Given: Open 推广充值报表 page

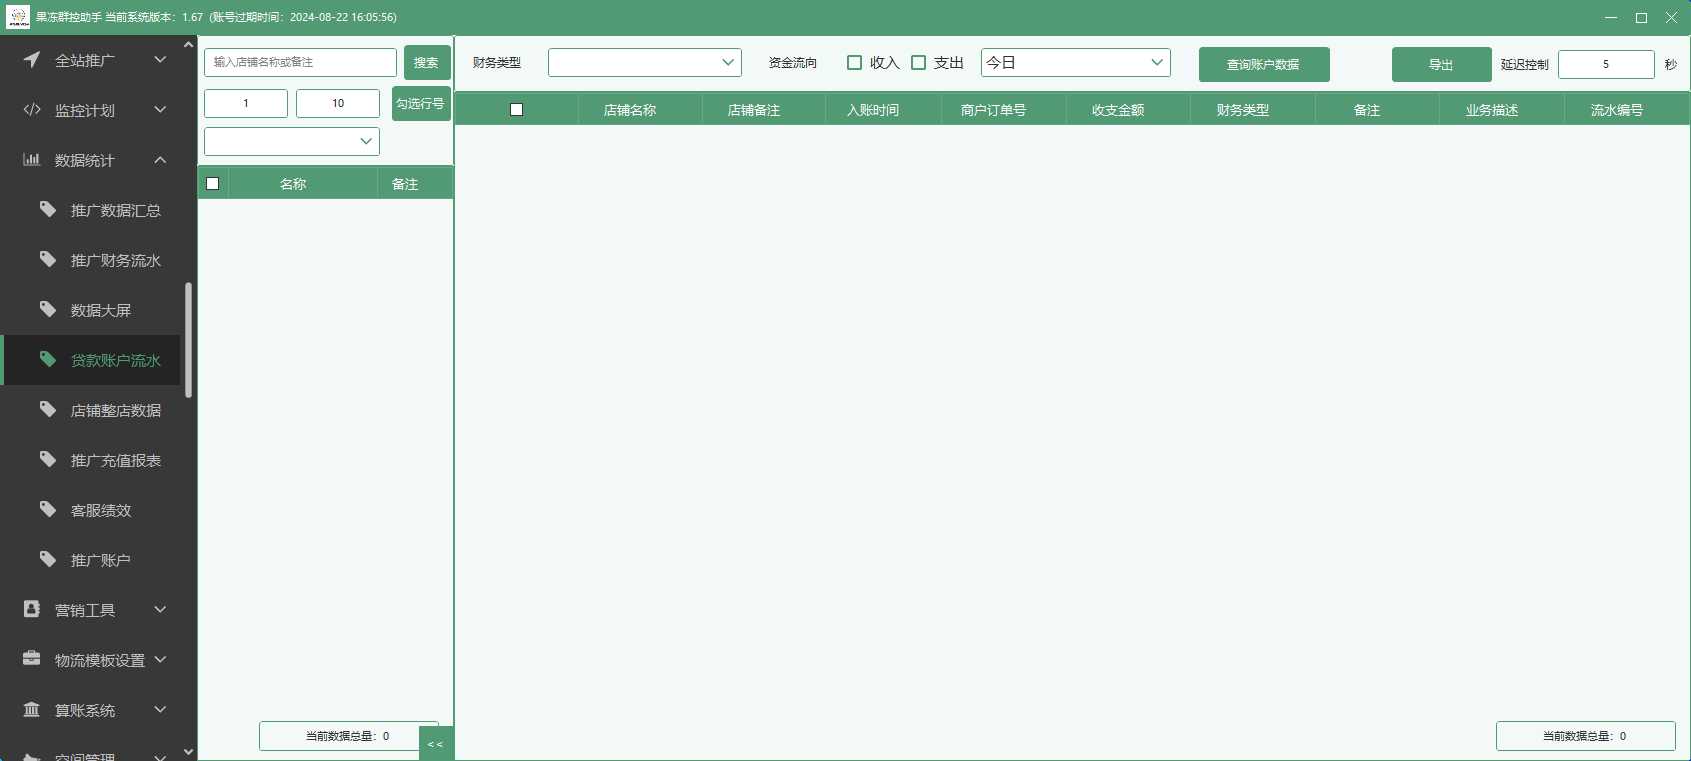Looking at the screenshot, I should click(115, 461).
